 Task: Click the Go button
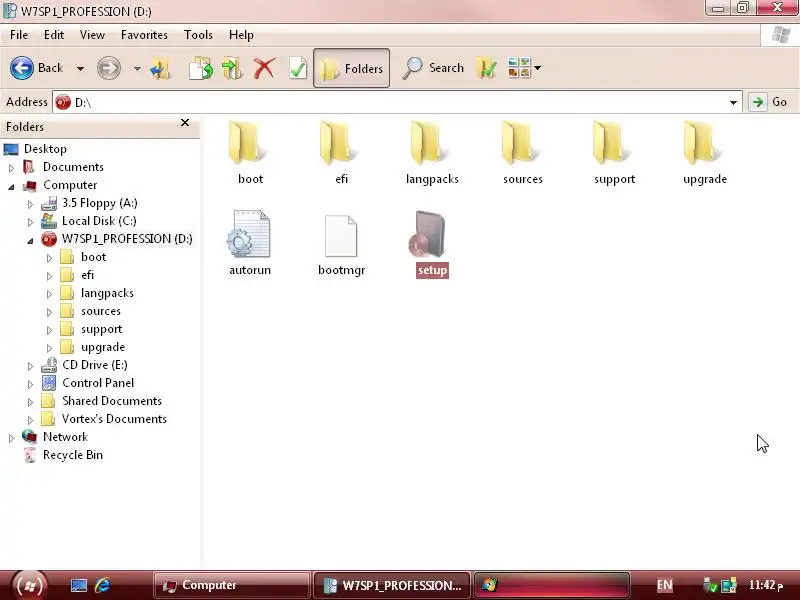point(769,102)
